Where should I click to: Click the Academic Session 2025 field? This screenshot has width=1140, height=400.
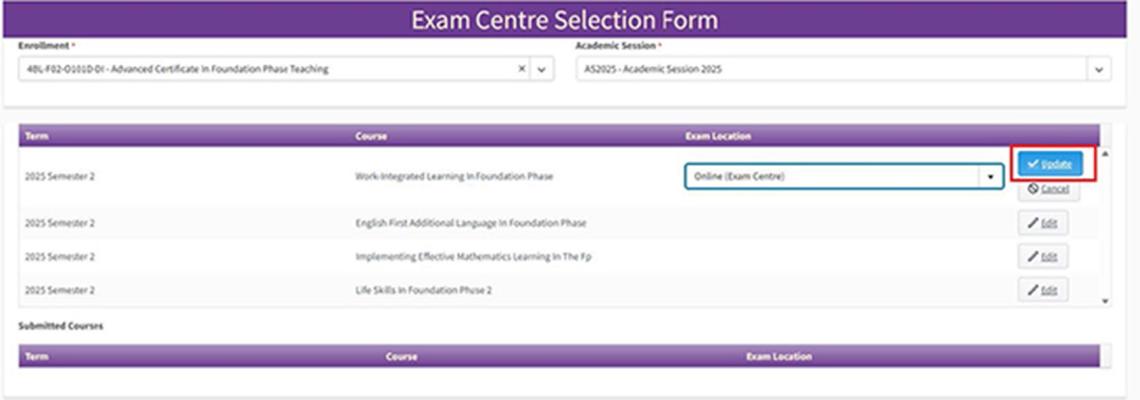point(830,69)
